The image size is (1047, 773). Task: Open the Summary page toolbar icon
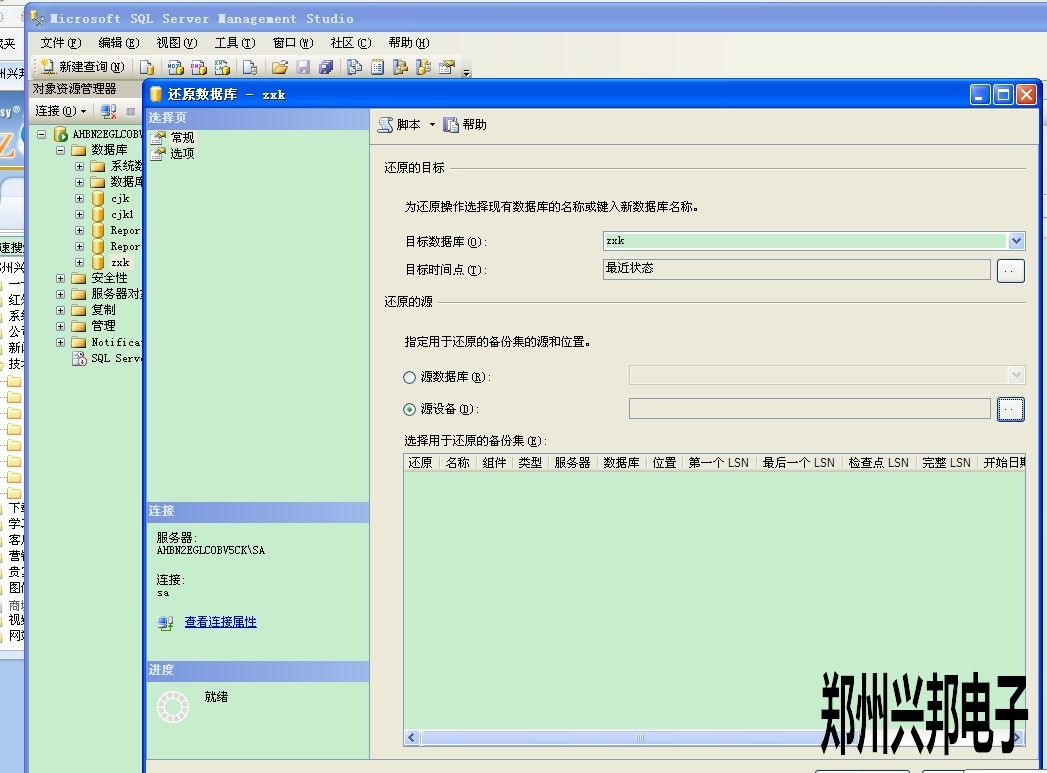coord(377,67)
